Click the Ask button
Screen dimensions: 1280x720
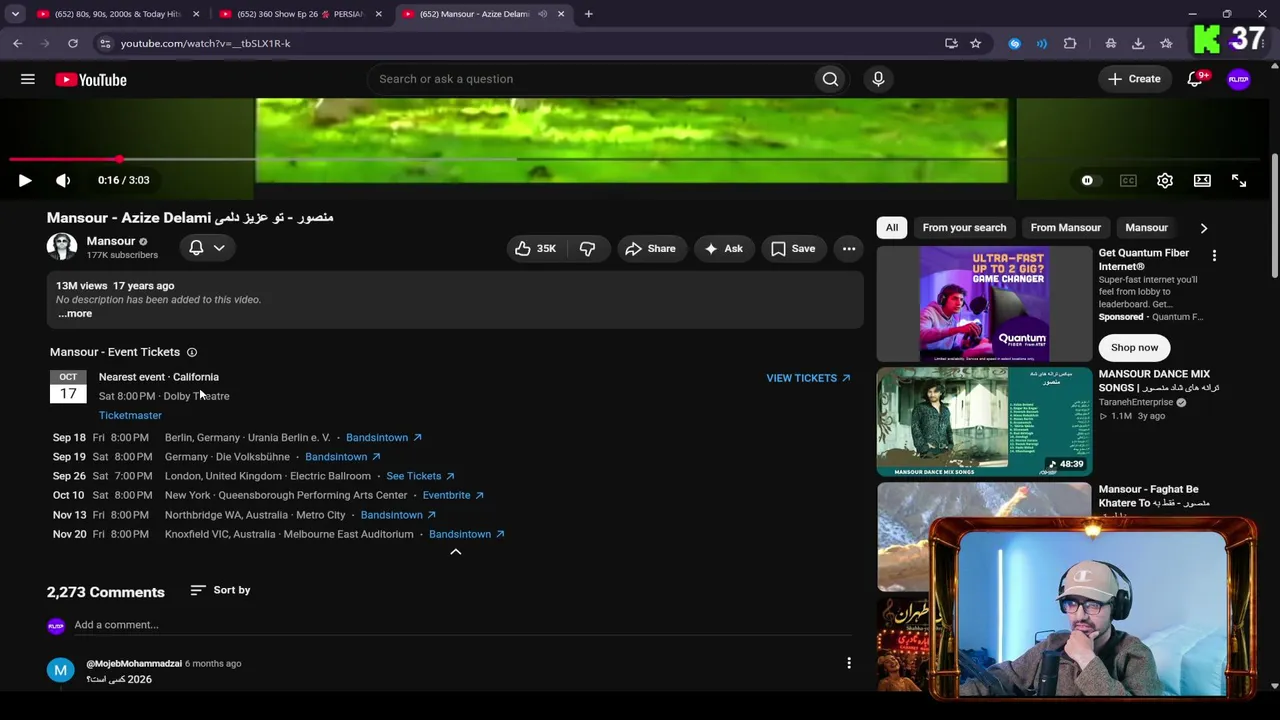point(723,249)
